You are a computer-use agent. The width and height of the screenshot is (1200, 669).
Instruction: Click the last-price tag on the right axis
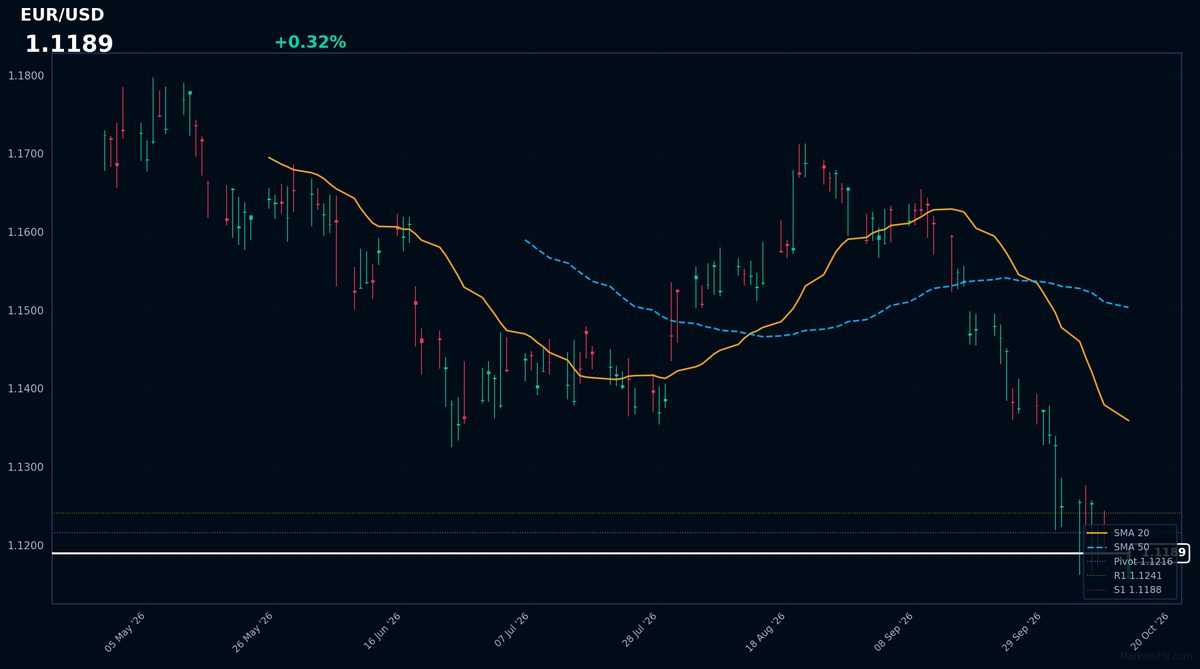pos(1165,553)
